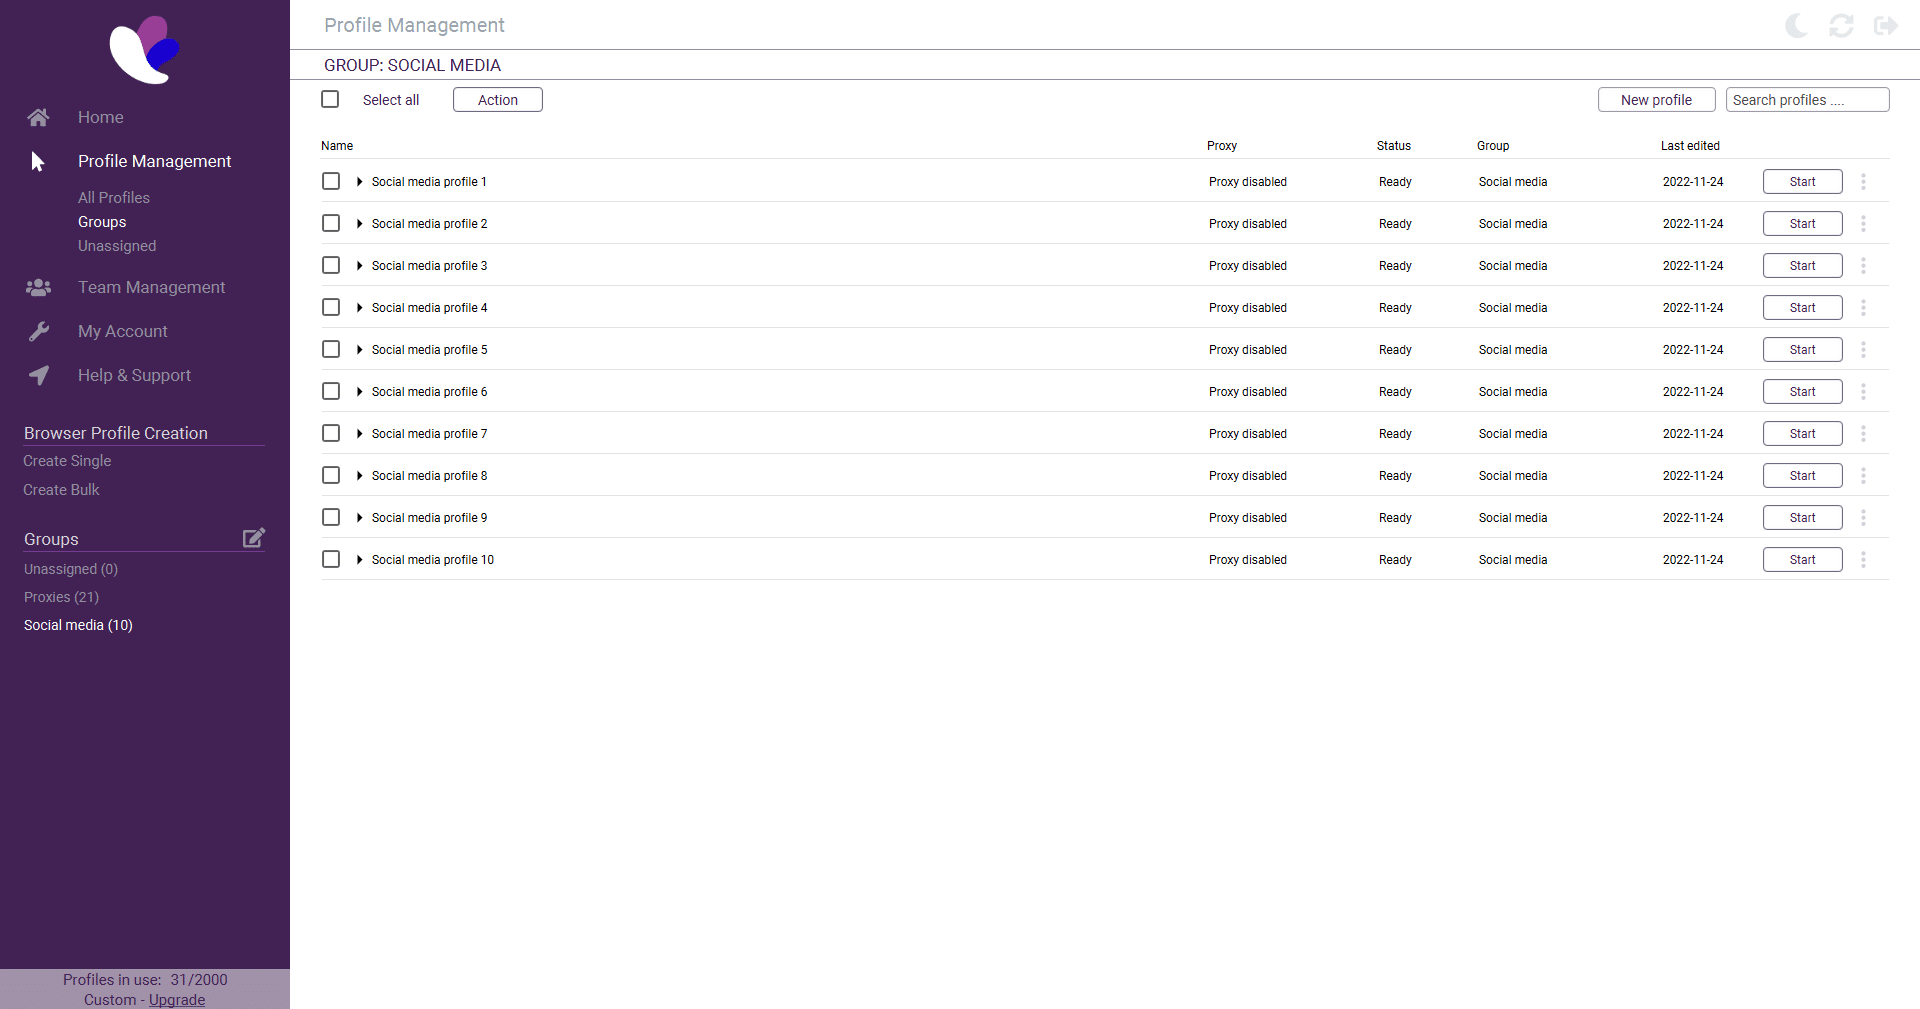
Task: Open My Account via the wrench icon
Action: click(38, 331)
